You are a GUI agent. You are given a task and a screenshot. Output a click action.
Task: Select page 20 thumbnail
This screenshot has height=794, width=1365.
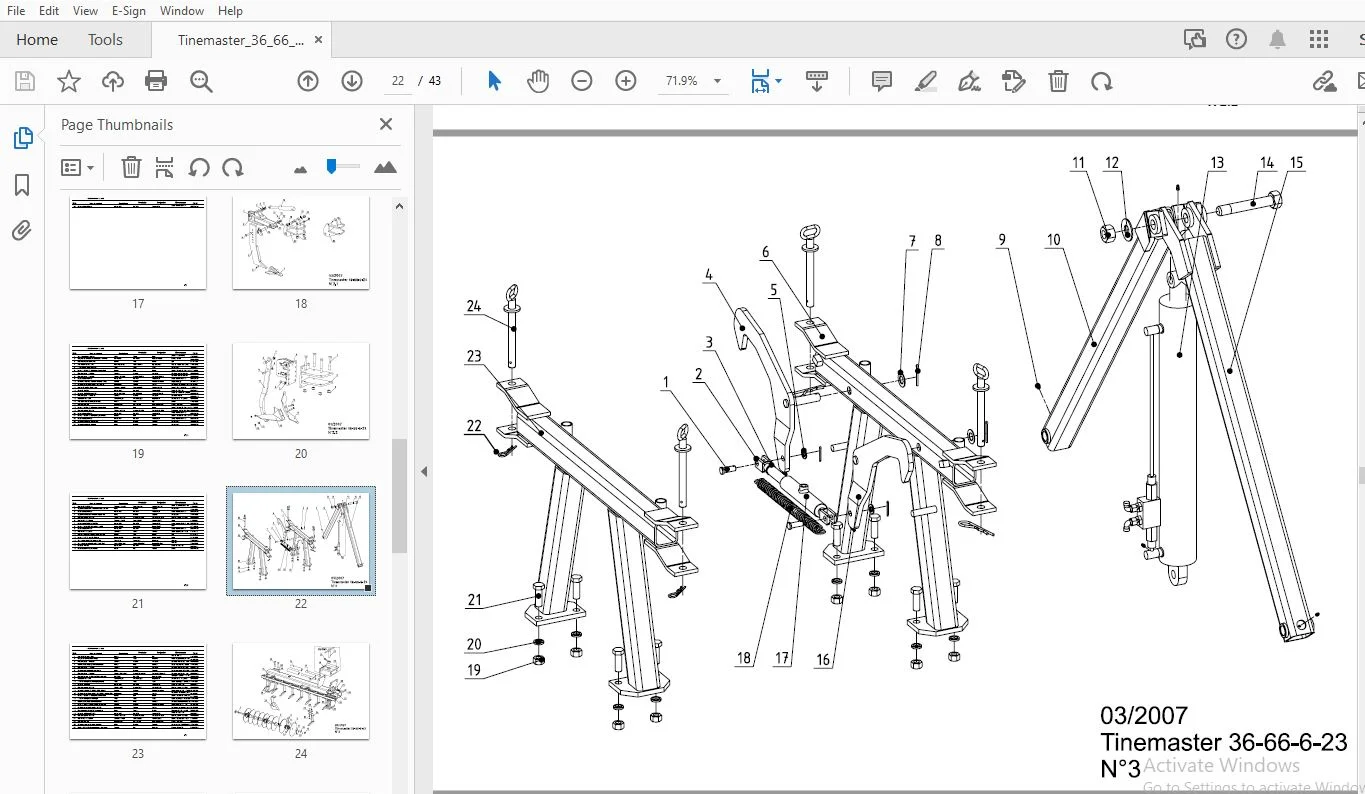301,391
